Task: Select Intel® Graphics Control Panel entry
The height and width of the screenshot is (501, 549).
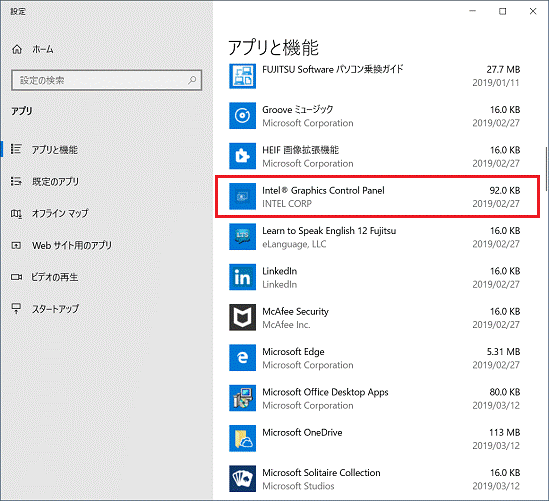Action: coord(375,197)
